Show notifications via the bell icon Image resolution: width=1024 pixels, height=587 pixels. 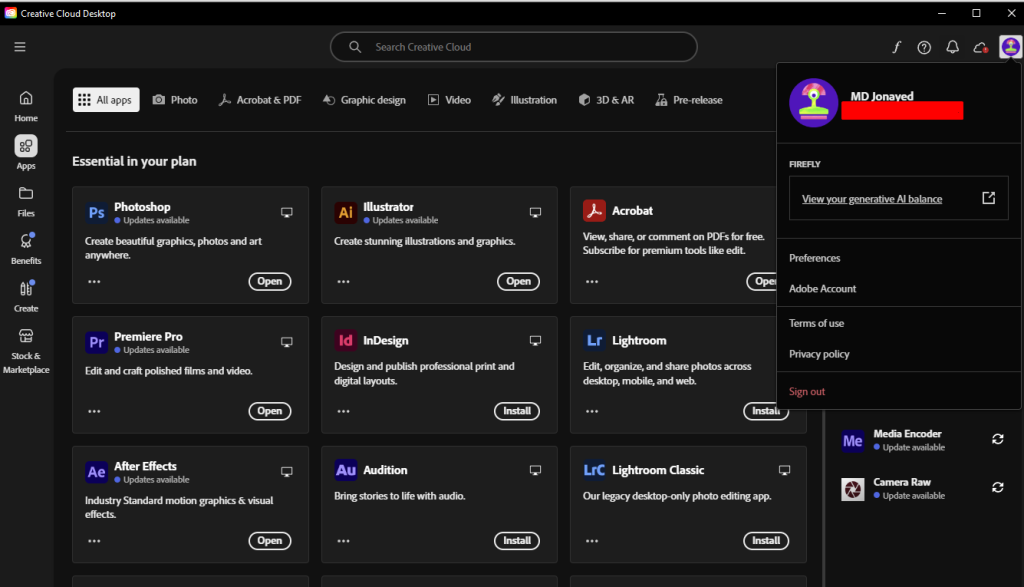952,47
